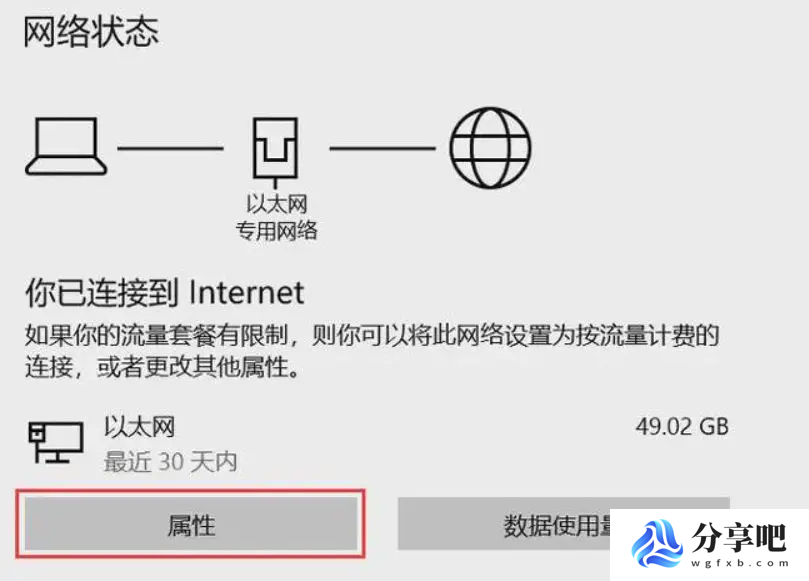Click the laptop computer icon
Viewport: 809px width, 581px height.
66,147
